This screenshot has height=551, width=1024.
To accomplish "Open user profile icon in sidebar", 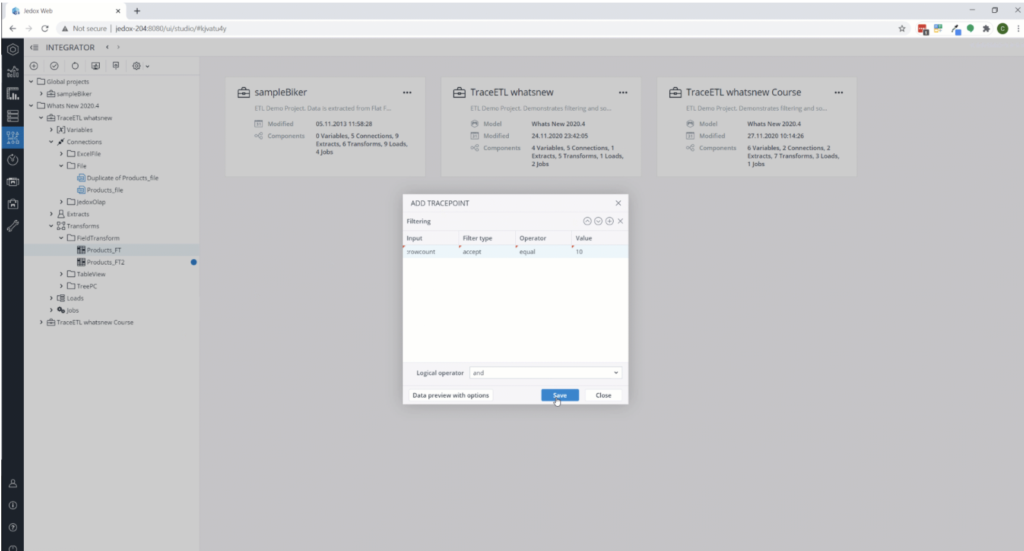I will [12, 484].
